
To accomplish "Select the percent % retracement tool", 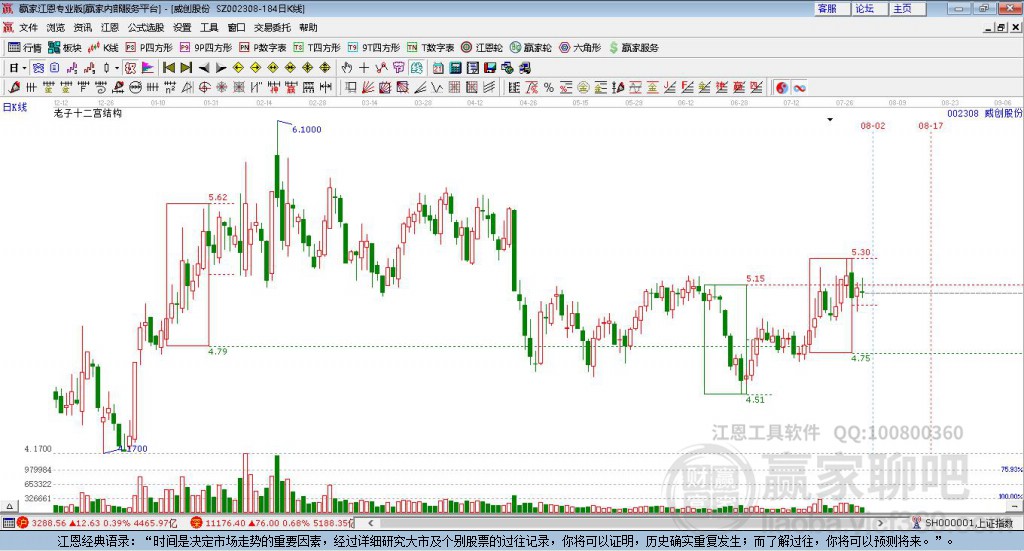I will [549, 87].
